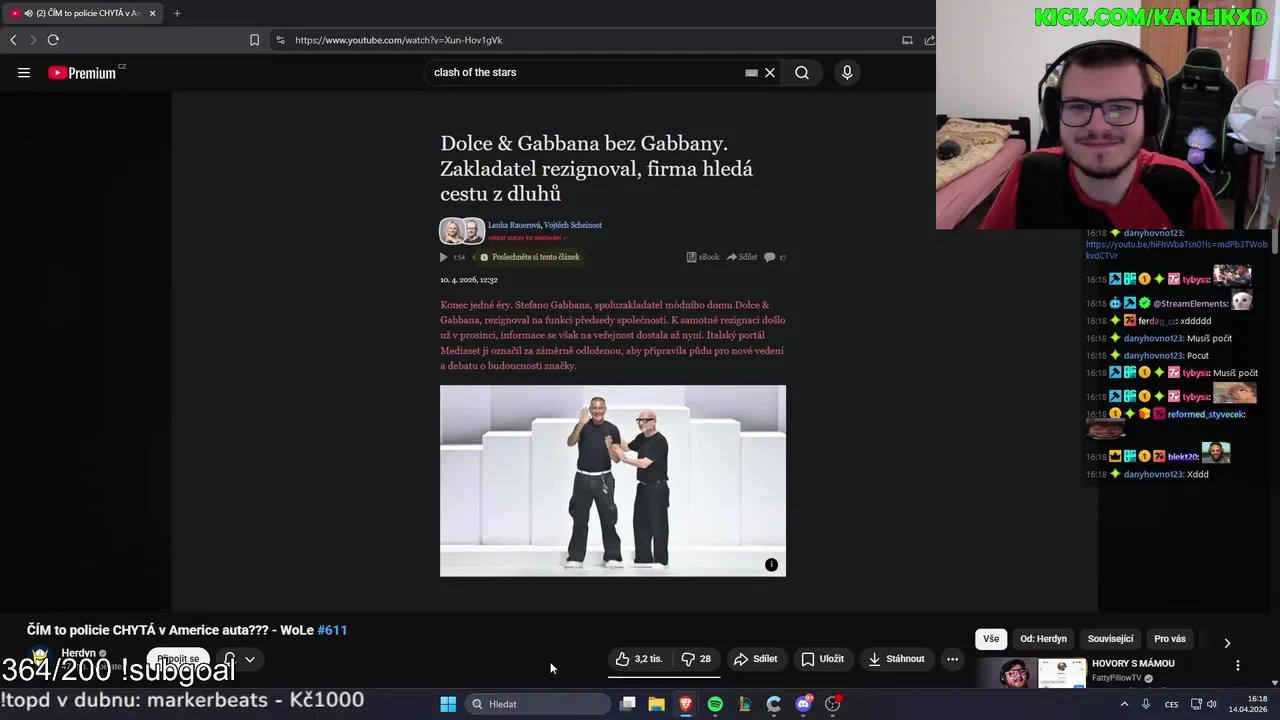
Task: Open Spotify from the taskbar
Action: click(715, 704)
